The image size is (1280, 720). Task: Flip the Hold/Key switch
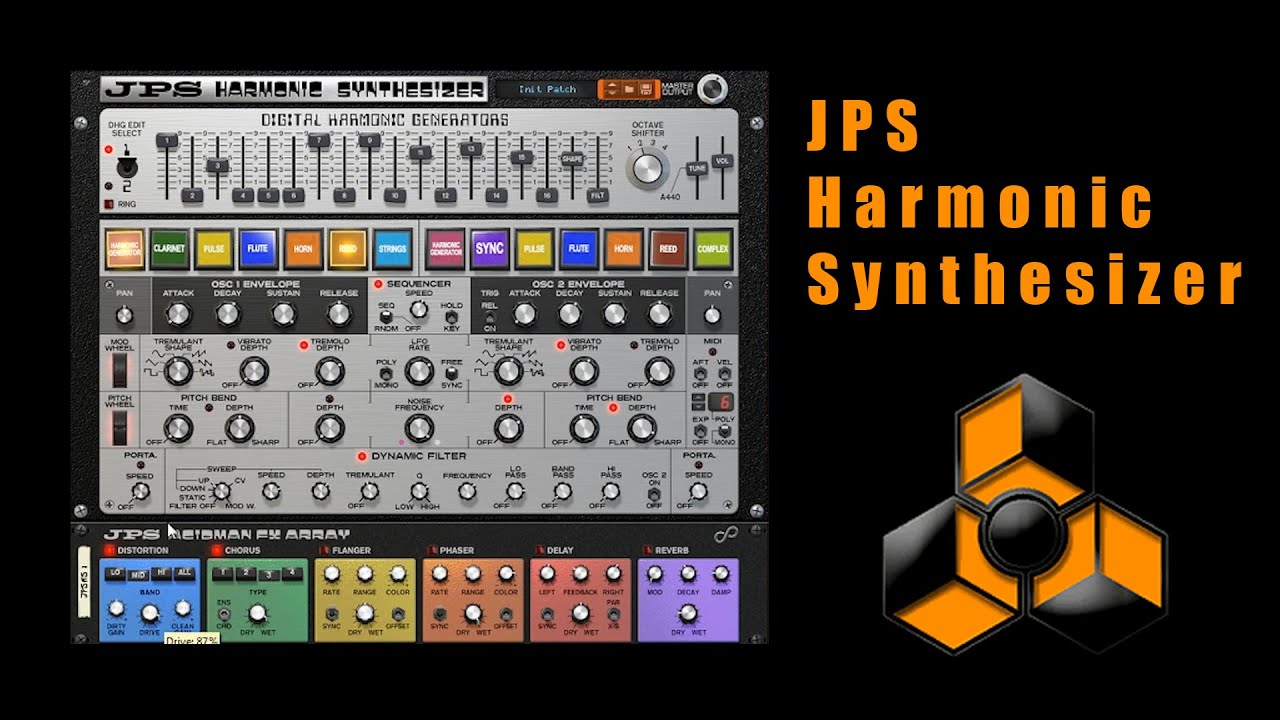click(x=451, y=317)
